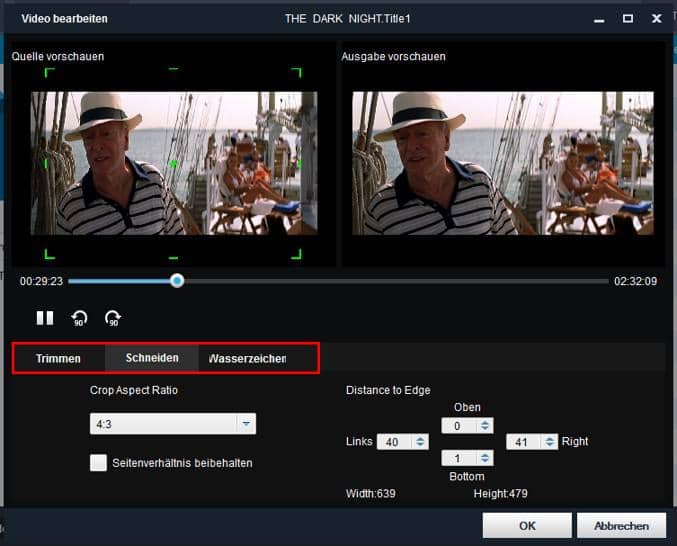Click the title THE DARK NIGHT.Title1
677x546 pixels.
point(347,19)
